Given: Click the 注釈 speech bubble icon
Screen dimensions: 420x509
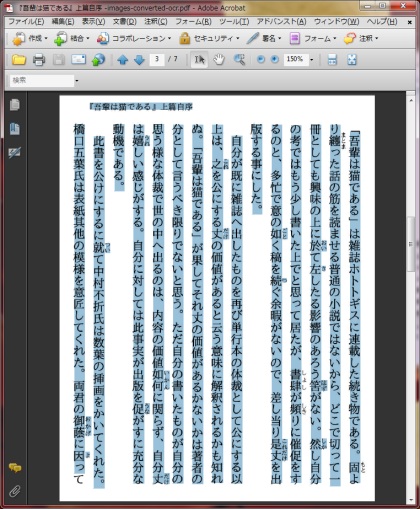Looking at the screenshot, I should [350, 39].
